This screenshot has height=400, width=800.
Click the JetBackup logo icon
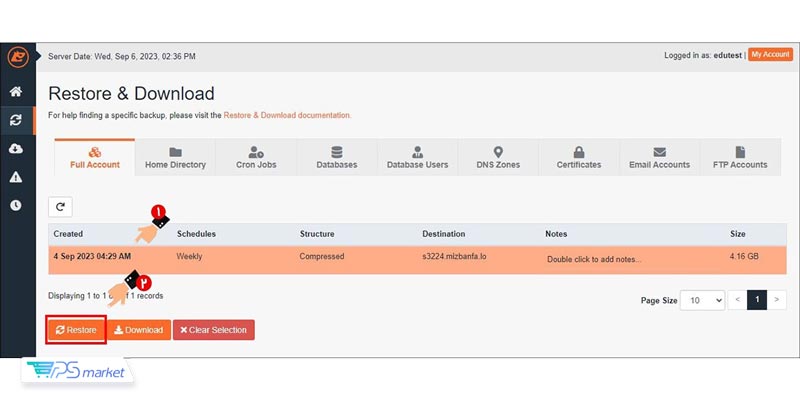(15, 56)
